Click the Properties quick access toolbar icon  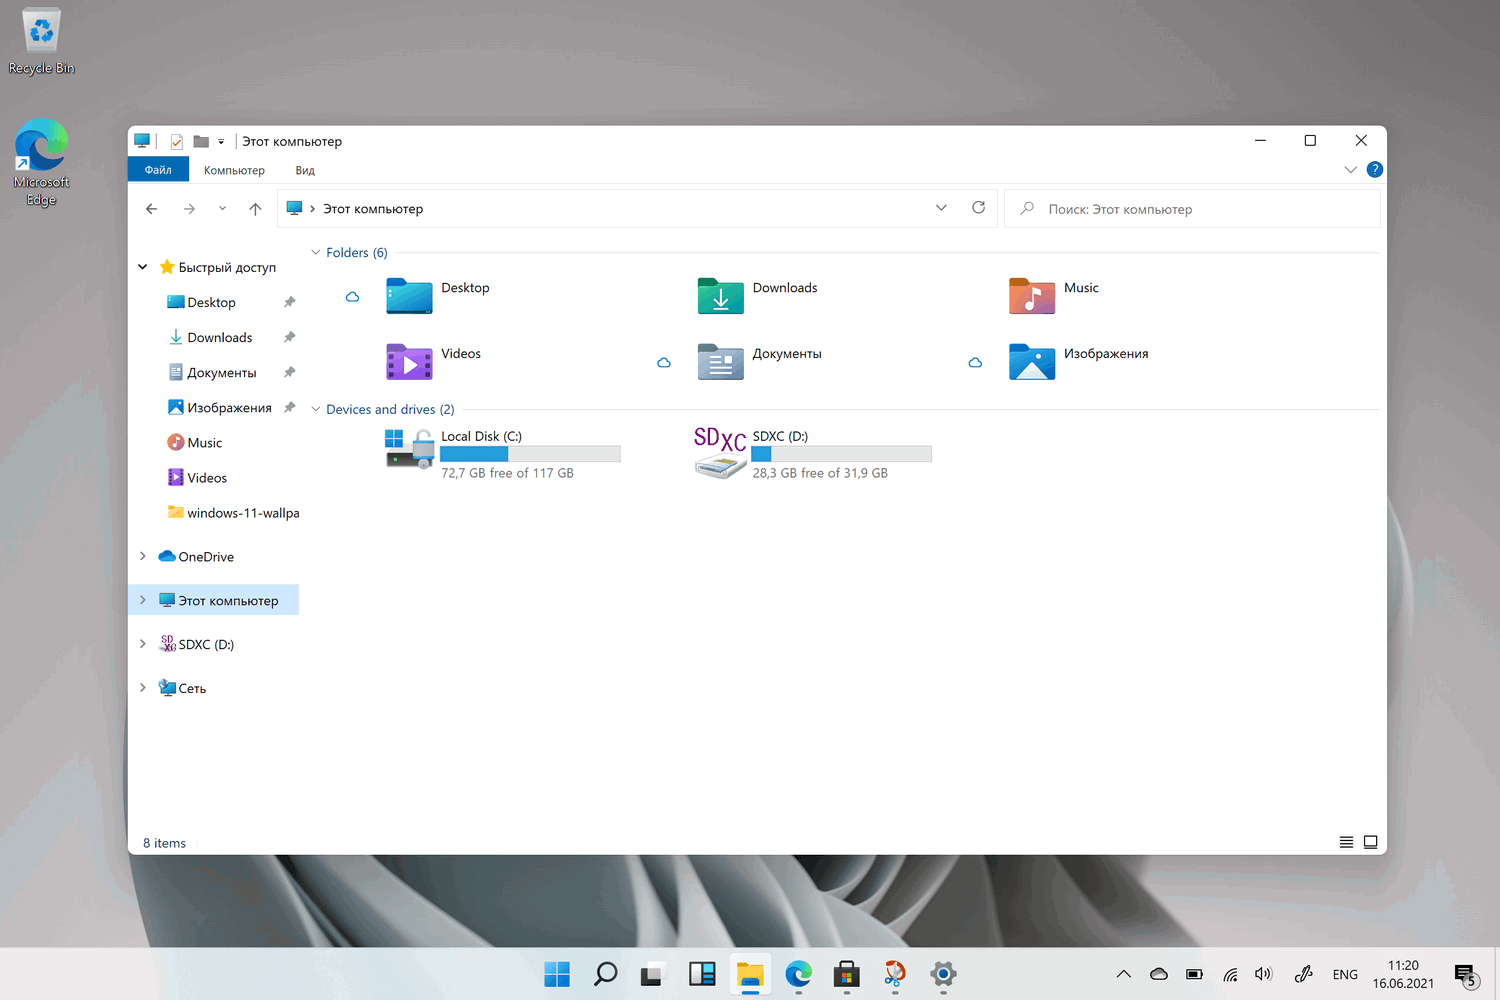click(176, 141)
